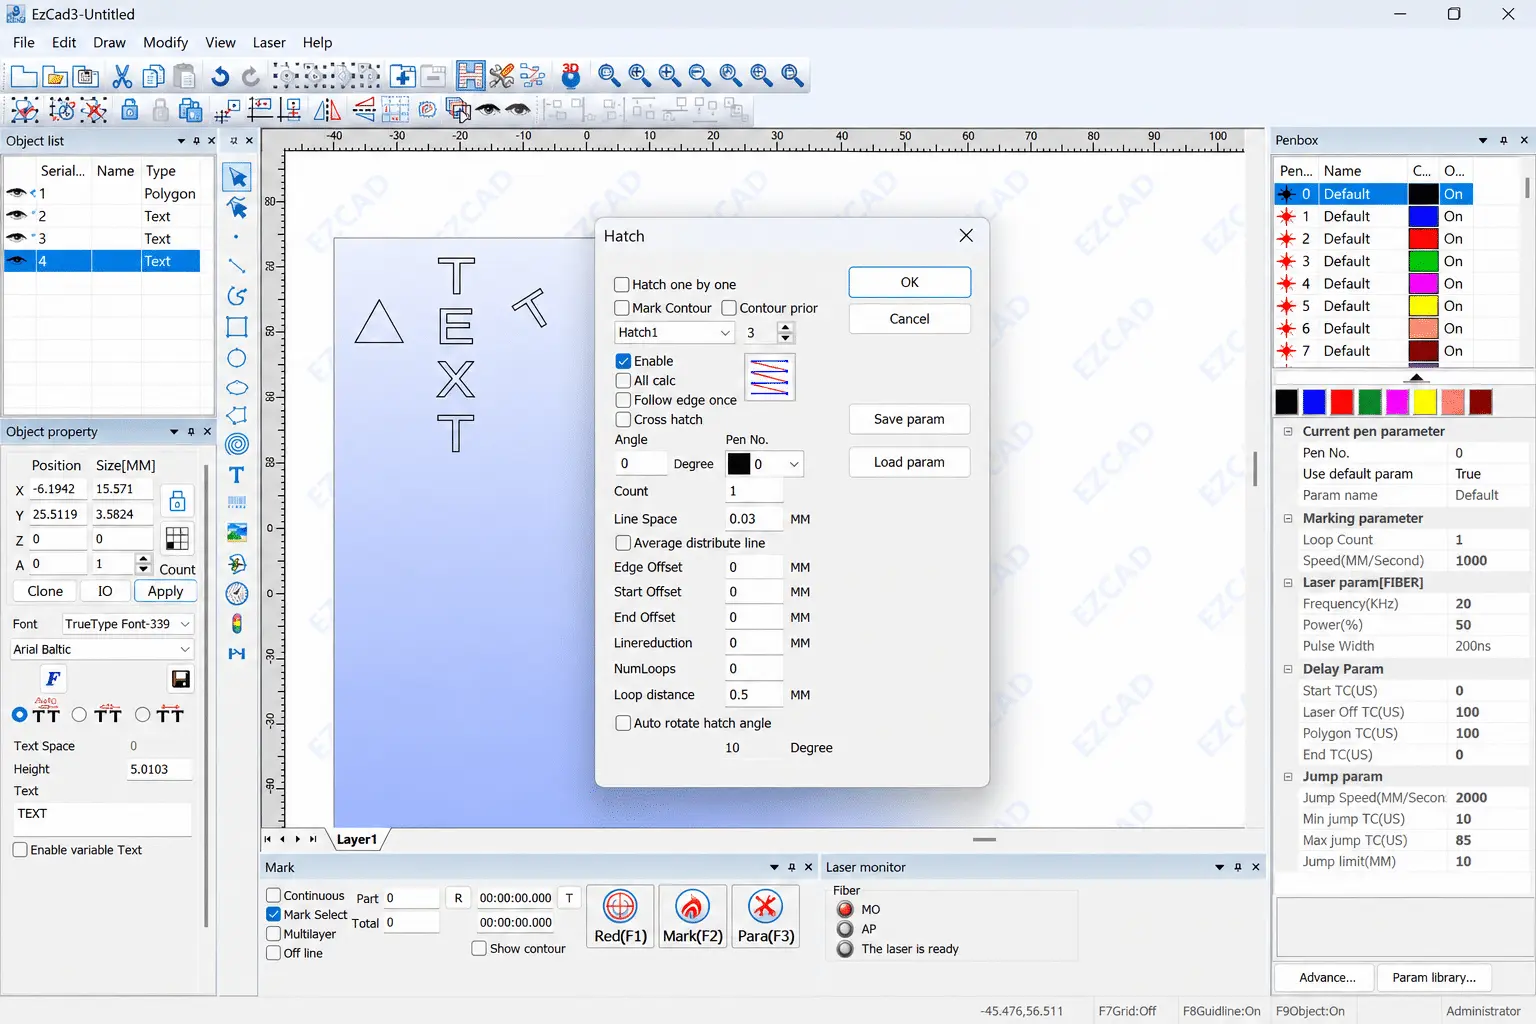
Task: Click OK in Hatch dialog
Action: 909,282
